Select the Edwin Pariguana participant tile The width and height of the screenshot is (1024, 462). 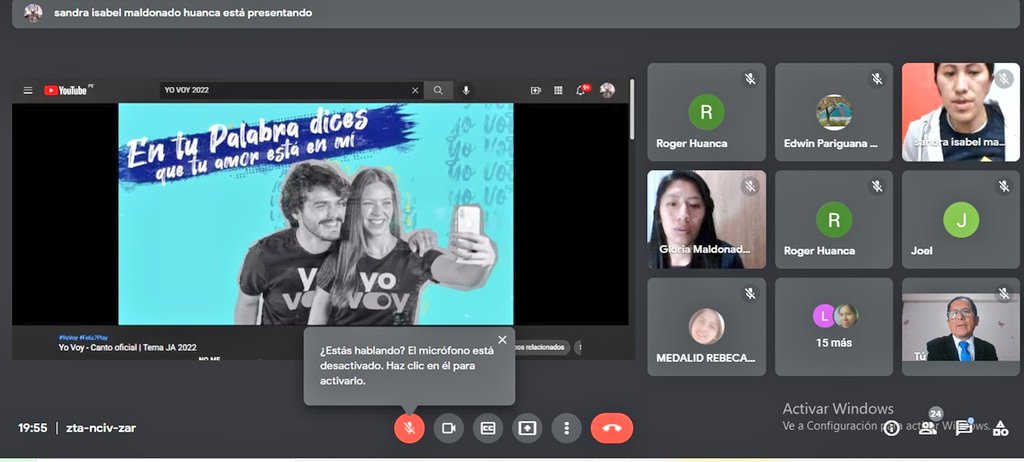pyautogui.click(x=834, y=112)
